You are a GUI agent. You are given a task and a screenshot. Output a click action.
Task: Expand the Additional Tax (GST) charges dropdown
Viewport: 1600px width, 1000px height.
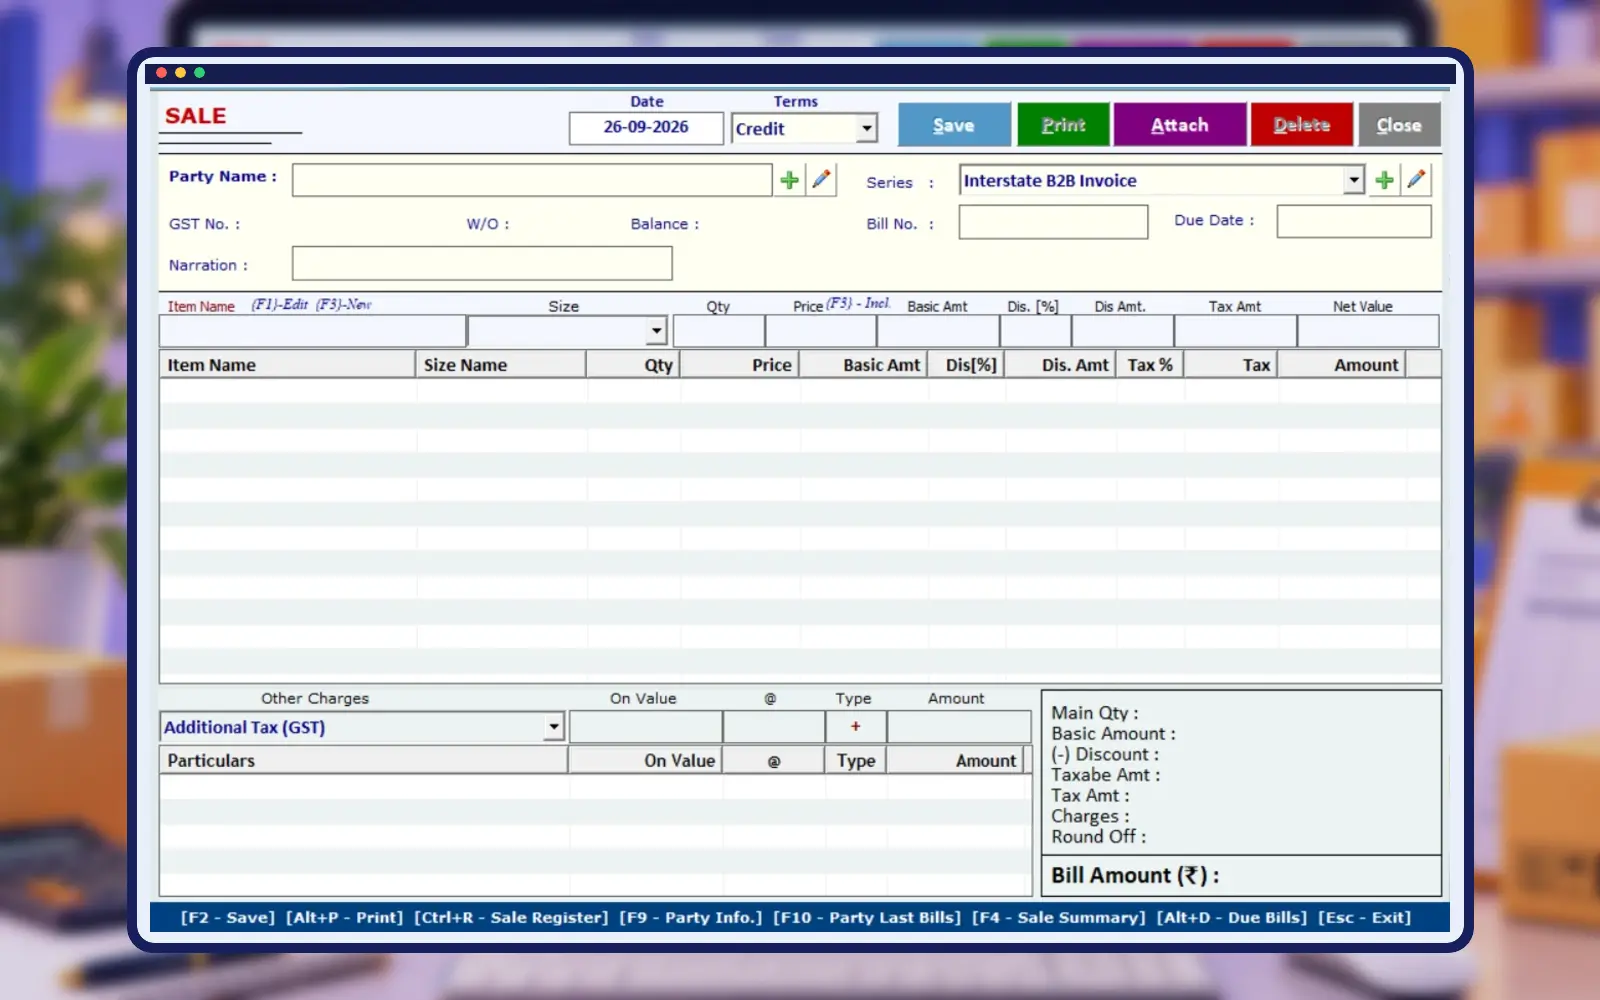point(554,727)
